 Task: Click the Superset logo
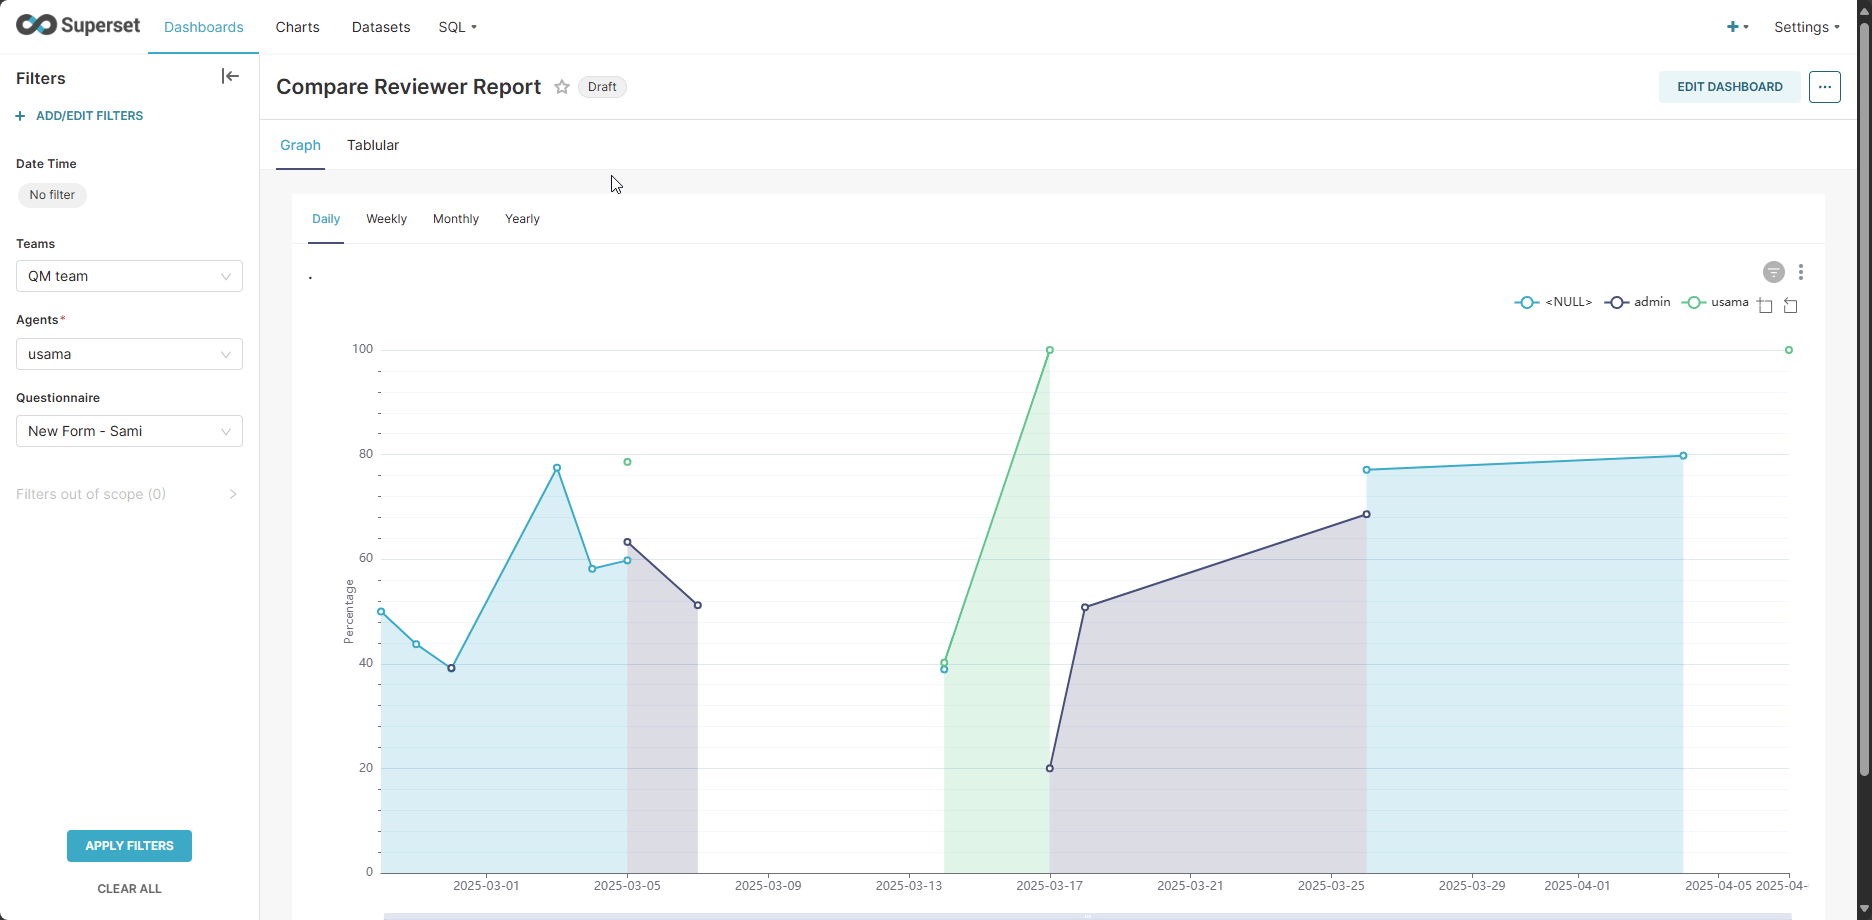pos(78,25)
